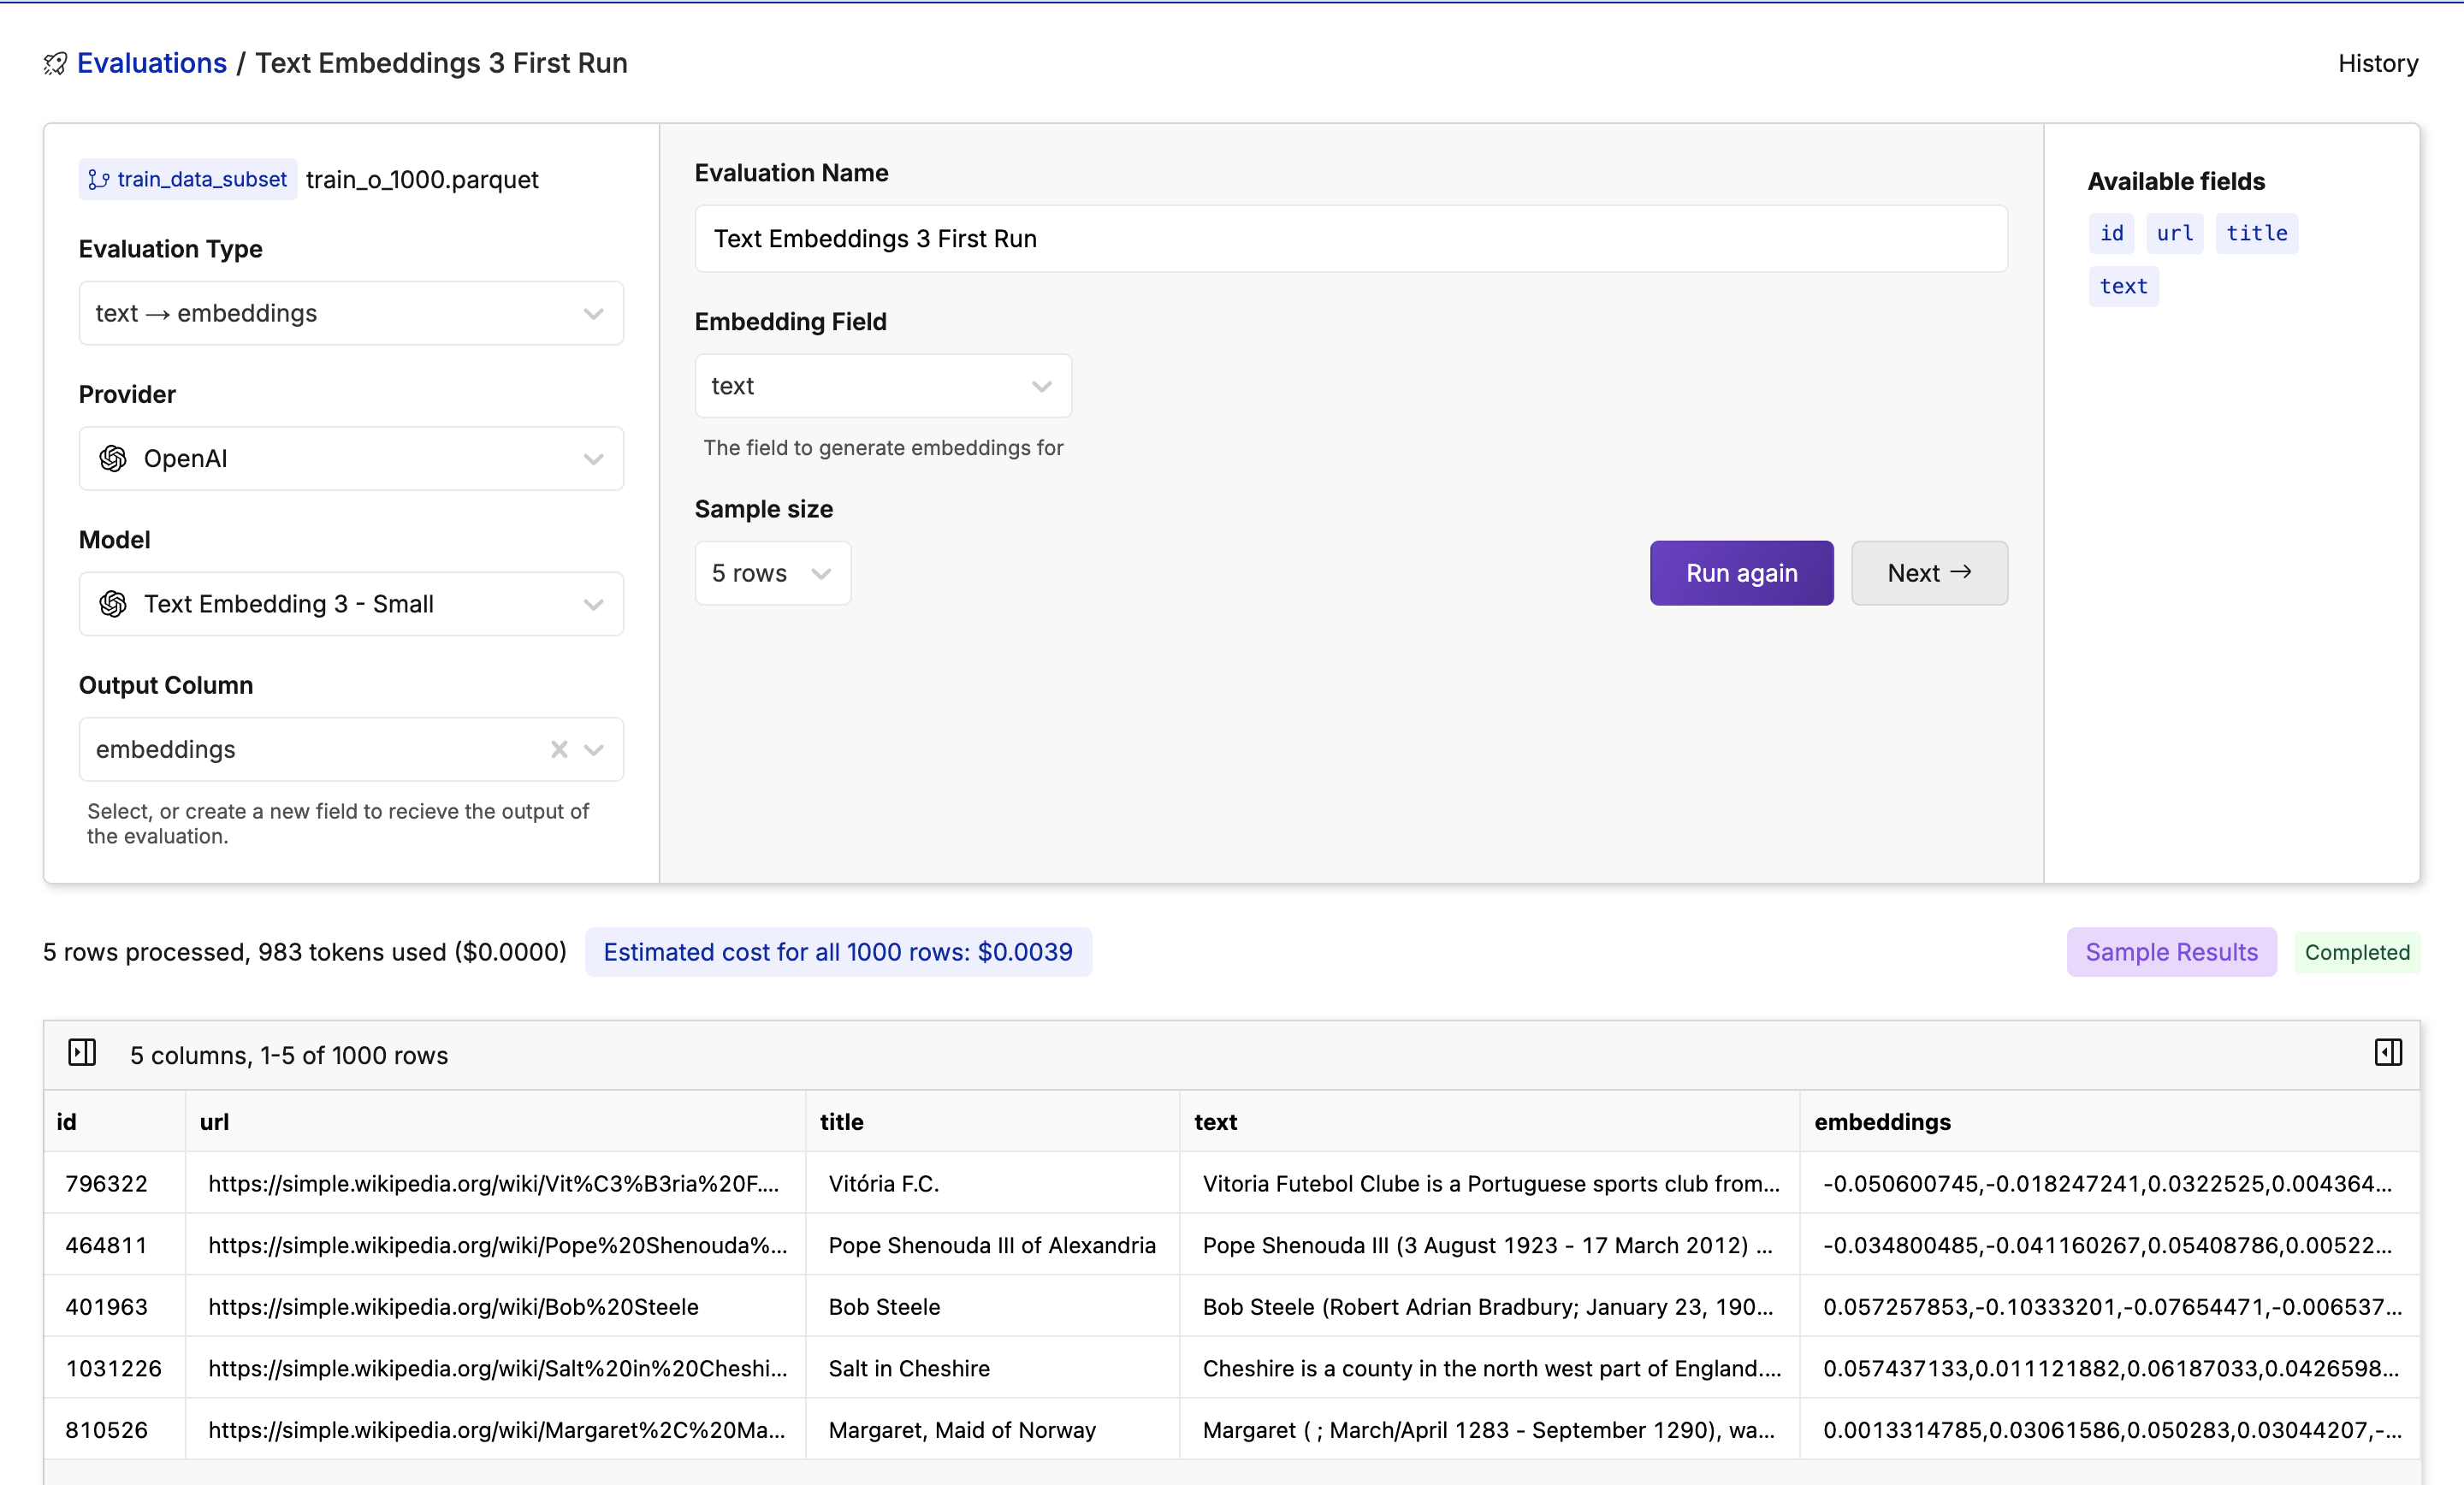This screenshot has height=1485, width=2464.
Task: Click arrow icon on Next button
Action: [1961, 572]
